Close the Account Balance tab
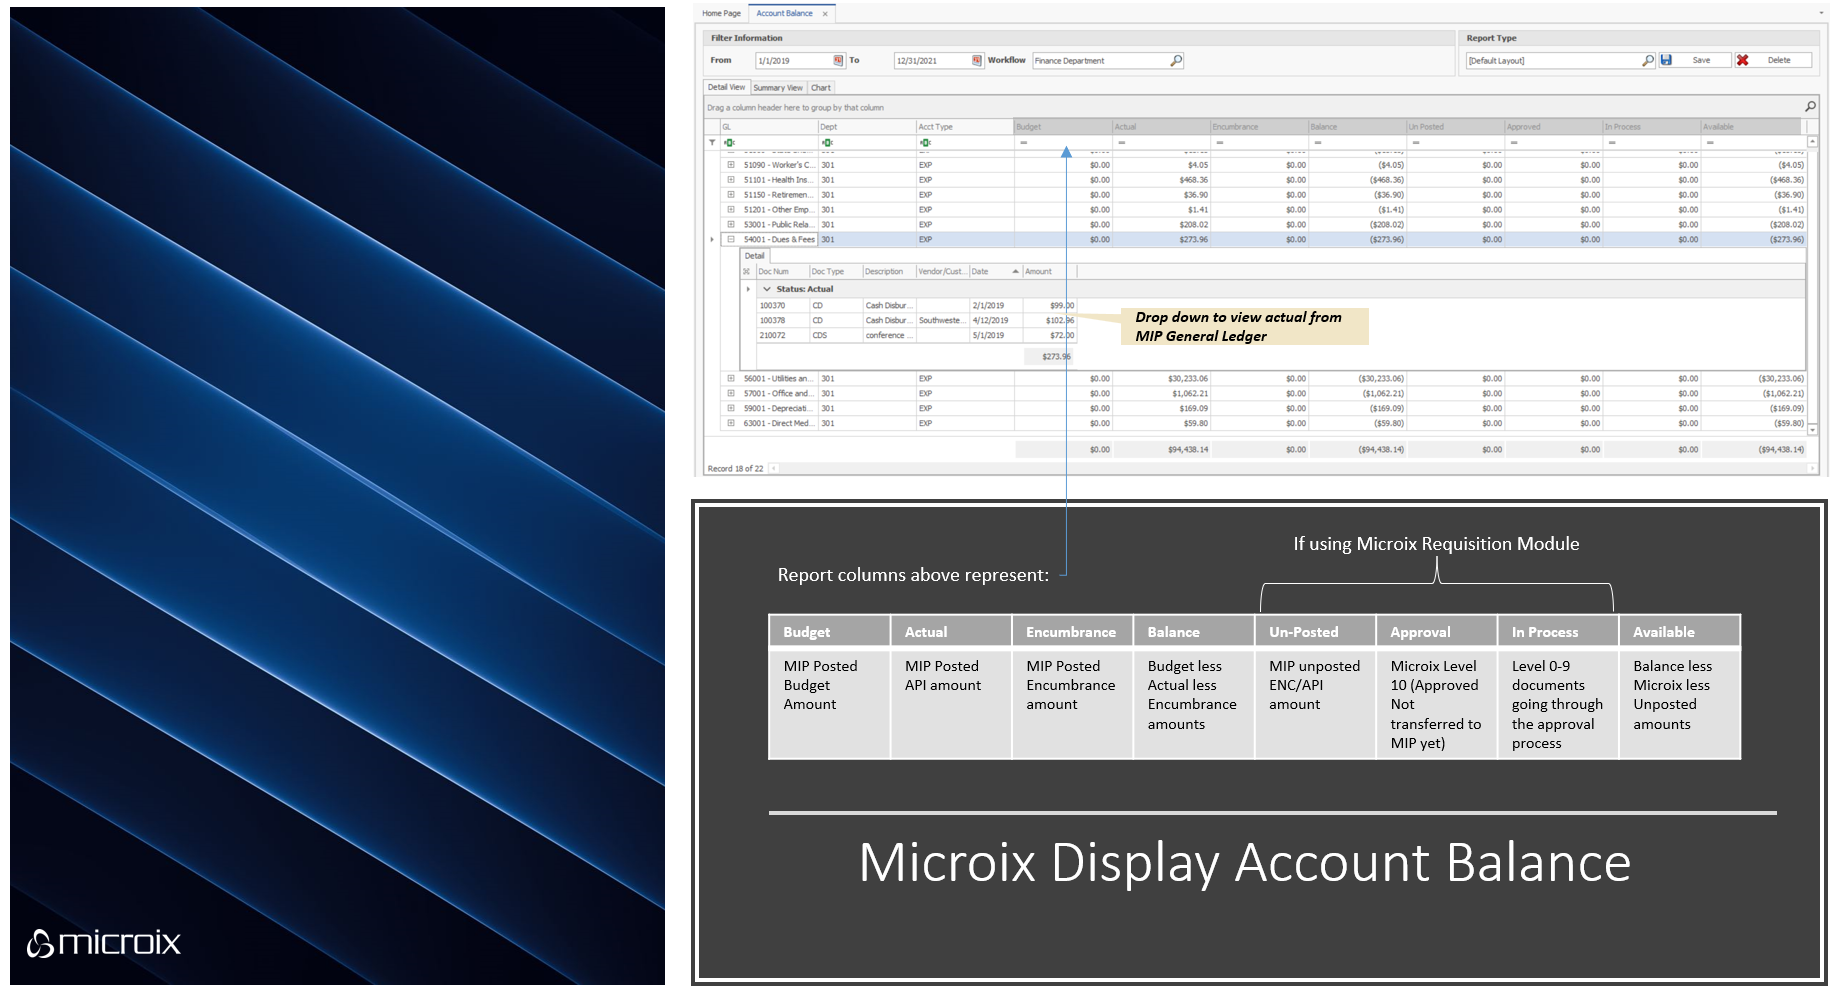The image size is (1837, 986). (825, 14)
